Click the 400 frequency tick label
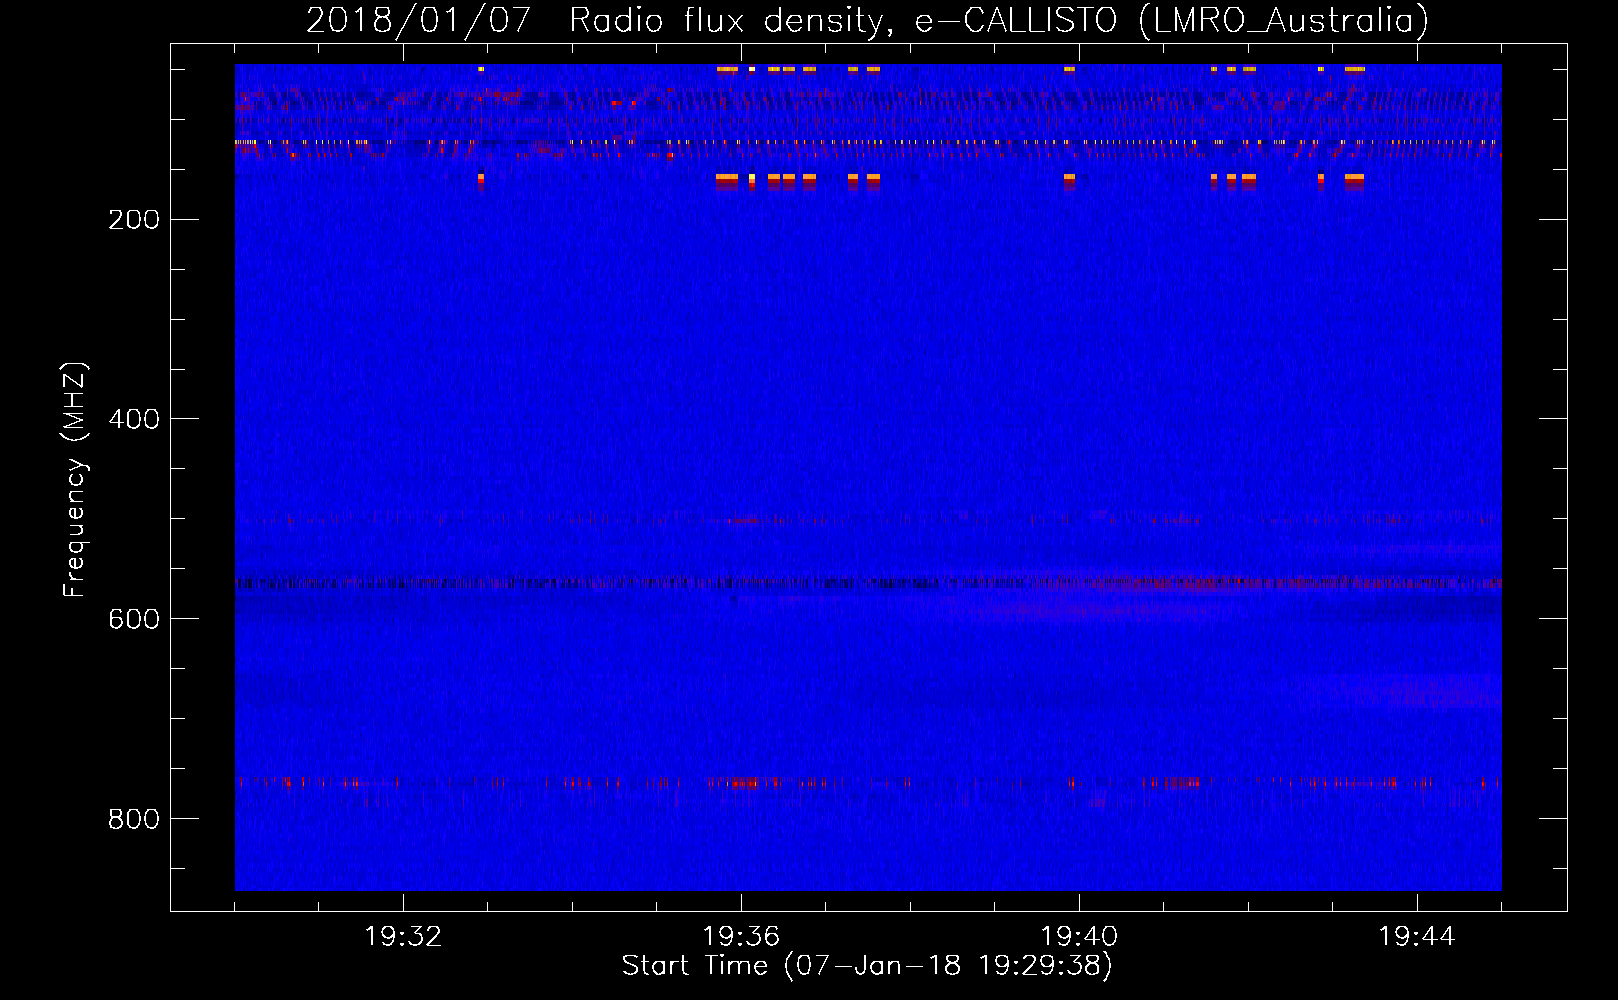1618x1000 pixels. 134,419
